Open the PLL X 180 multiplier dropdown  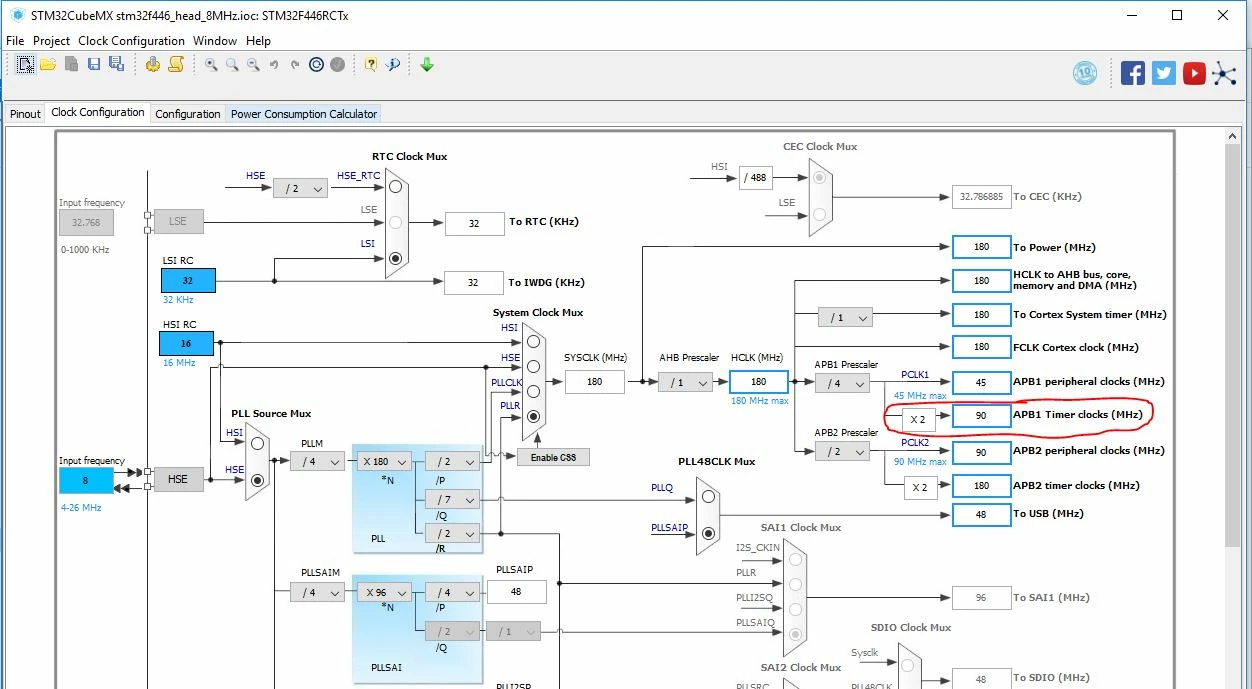coord(385,461)
